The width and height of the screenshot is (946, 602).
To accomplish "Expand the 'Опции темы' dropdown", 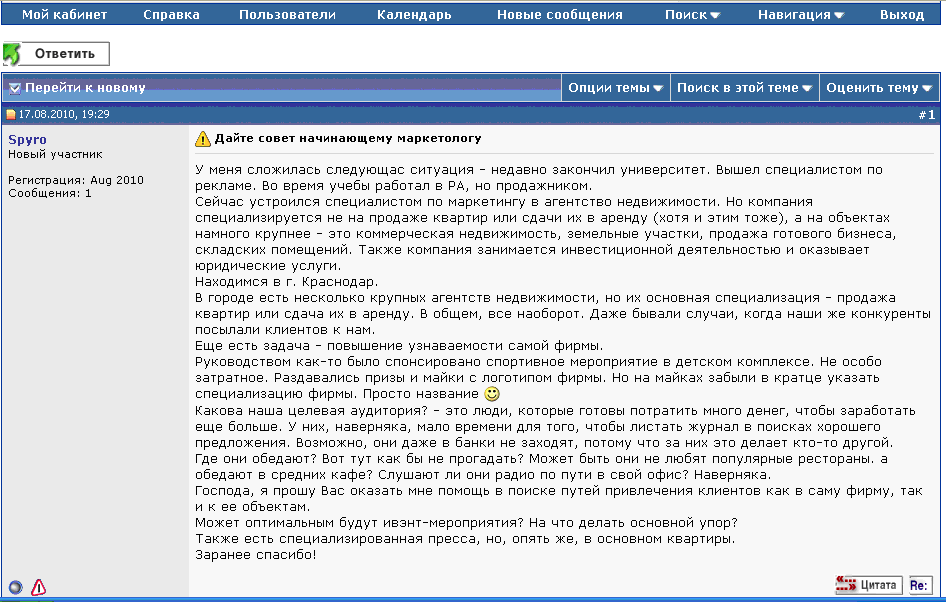I will click(x=616, y=88).
